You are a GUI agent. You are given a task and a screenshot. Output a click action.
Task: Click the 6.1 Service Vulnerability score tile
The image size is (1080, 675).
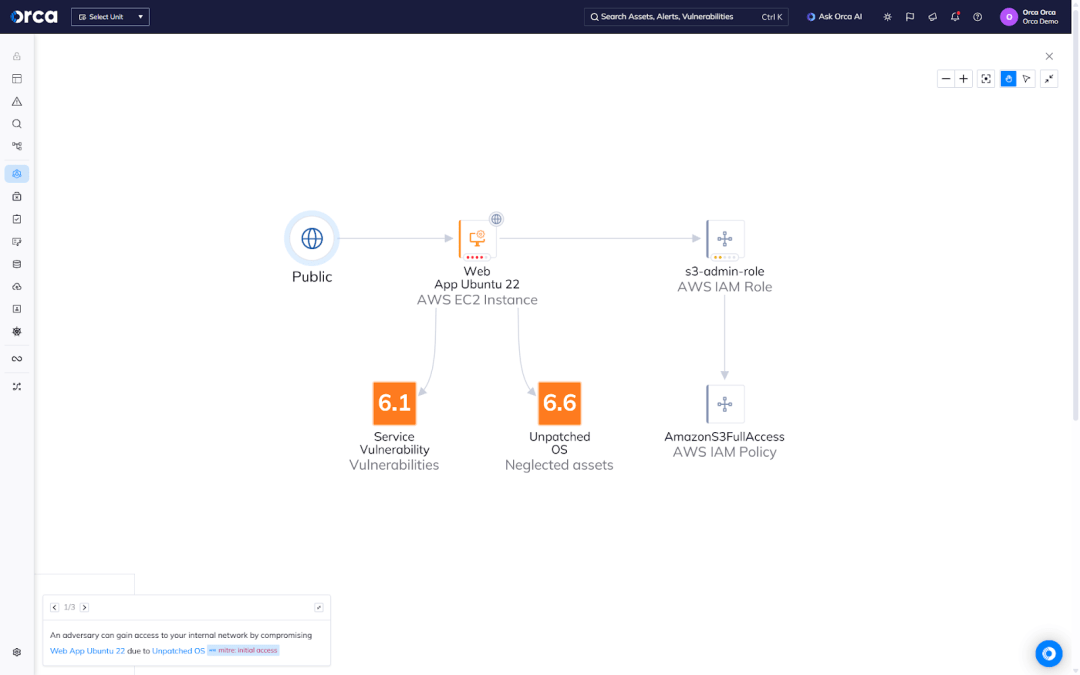tap(395, 403)
